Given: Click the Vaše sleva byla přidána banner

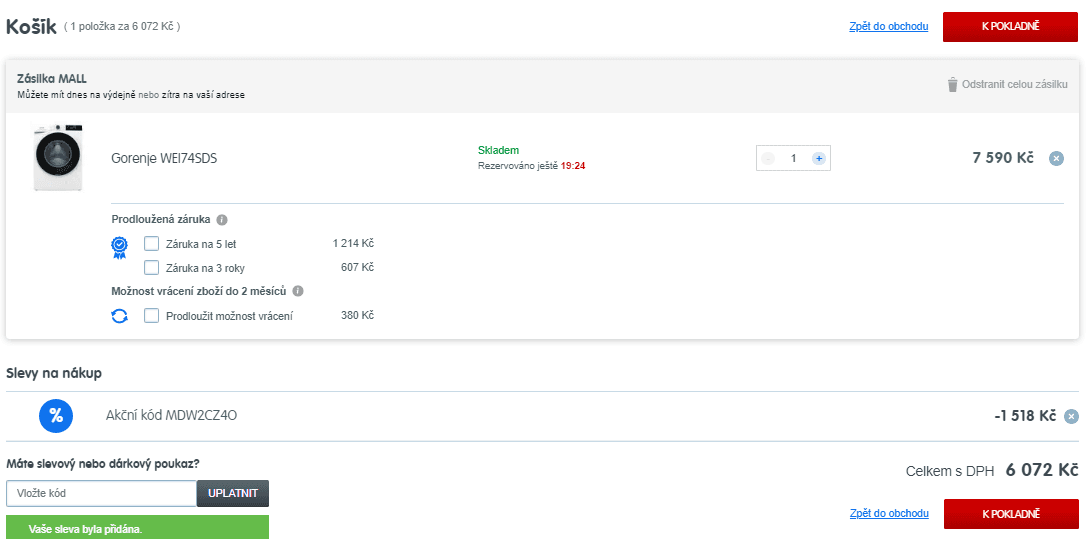Looking at the screenshot, I should (x=137, y=527).
